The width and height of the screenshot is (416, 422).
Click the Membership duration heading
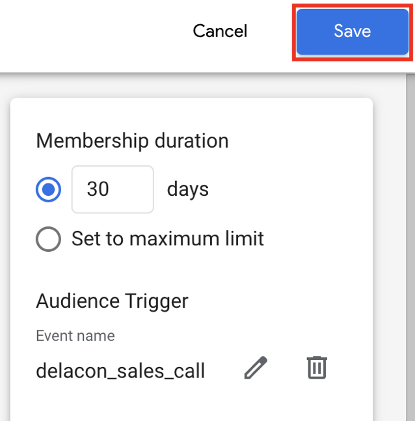132,141
